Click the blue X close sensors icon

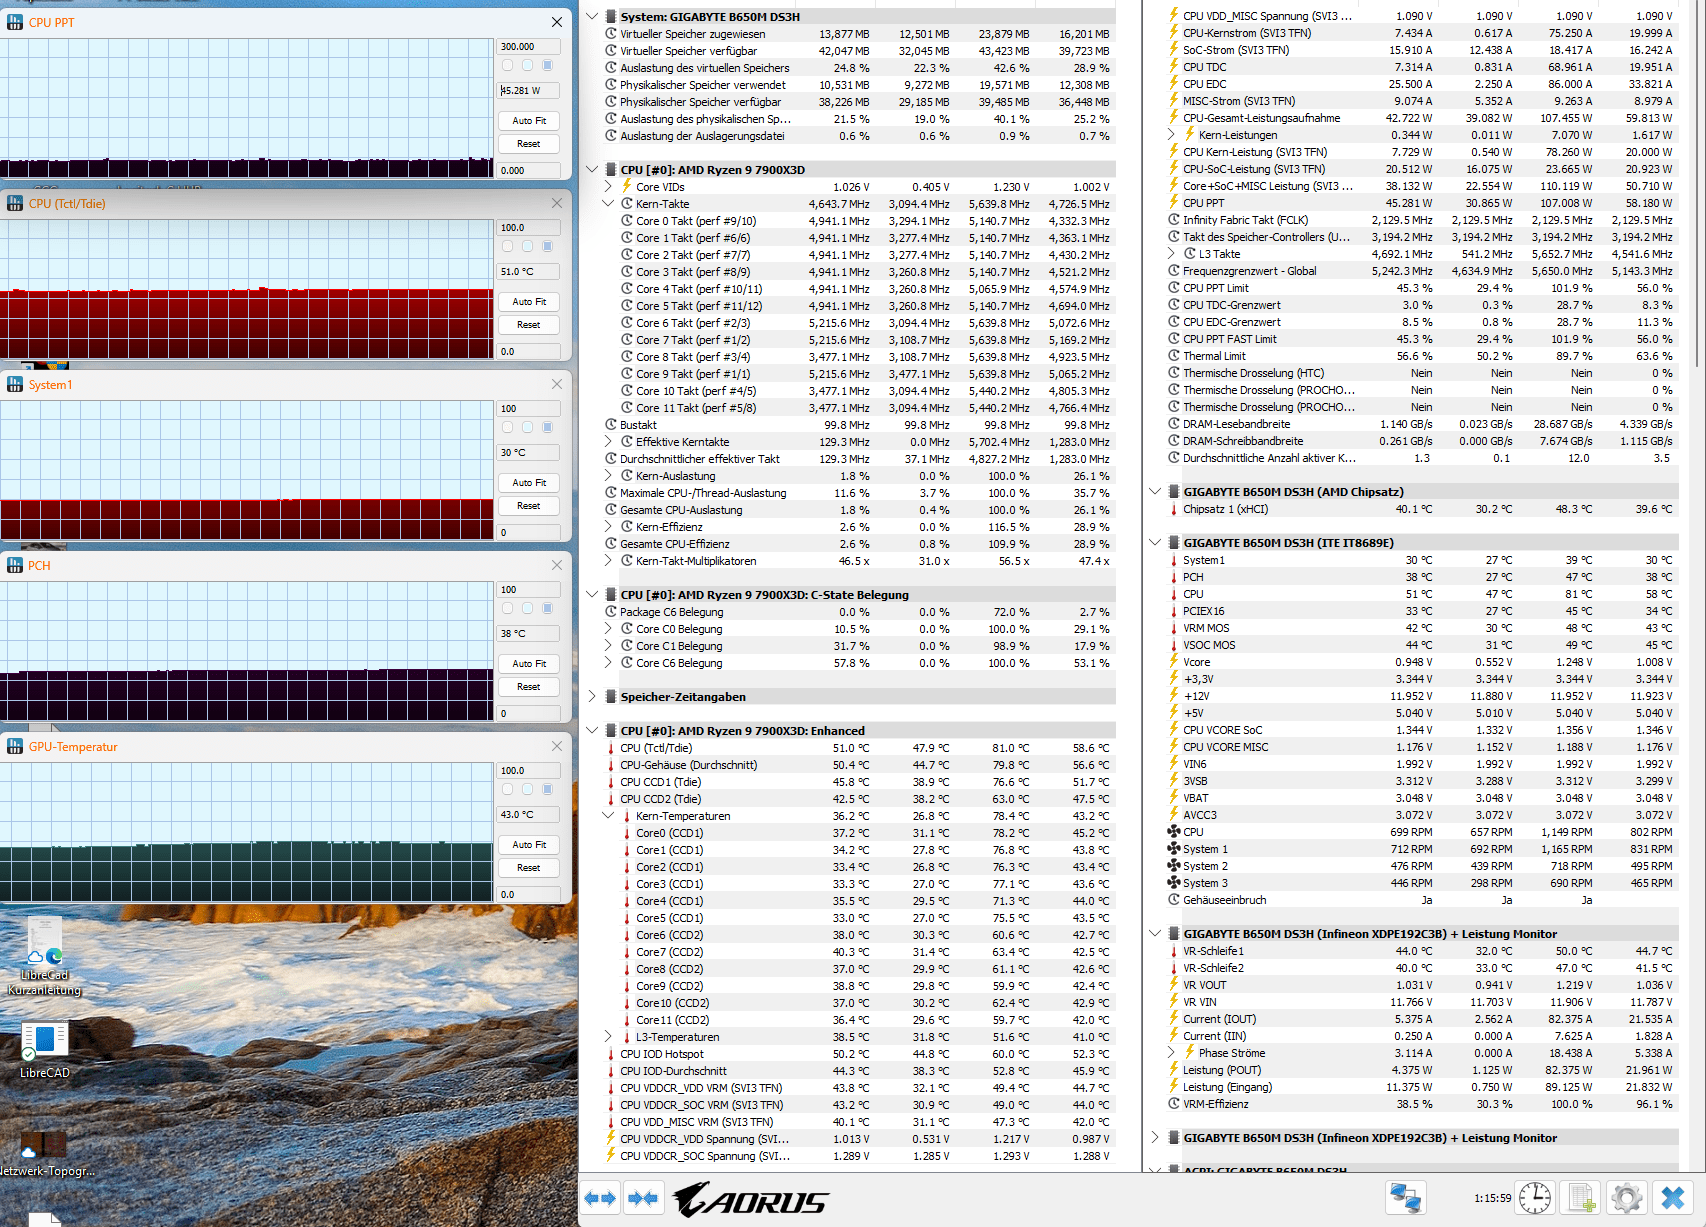1673,1198
